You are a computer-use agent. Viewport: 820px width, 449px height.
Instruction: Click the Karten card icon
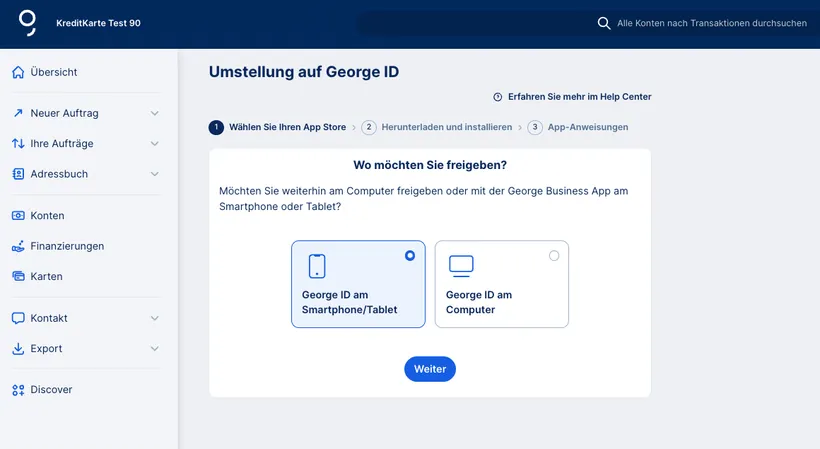pyautogui.click(x=18, y=277)
